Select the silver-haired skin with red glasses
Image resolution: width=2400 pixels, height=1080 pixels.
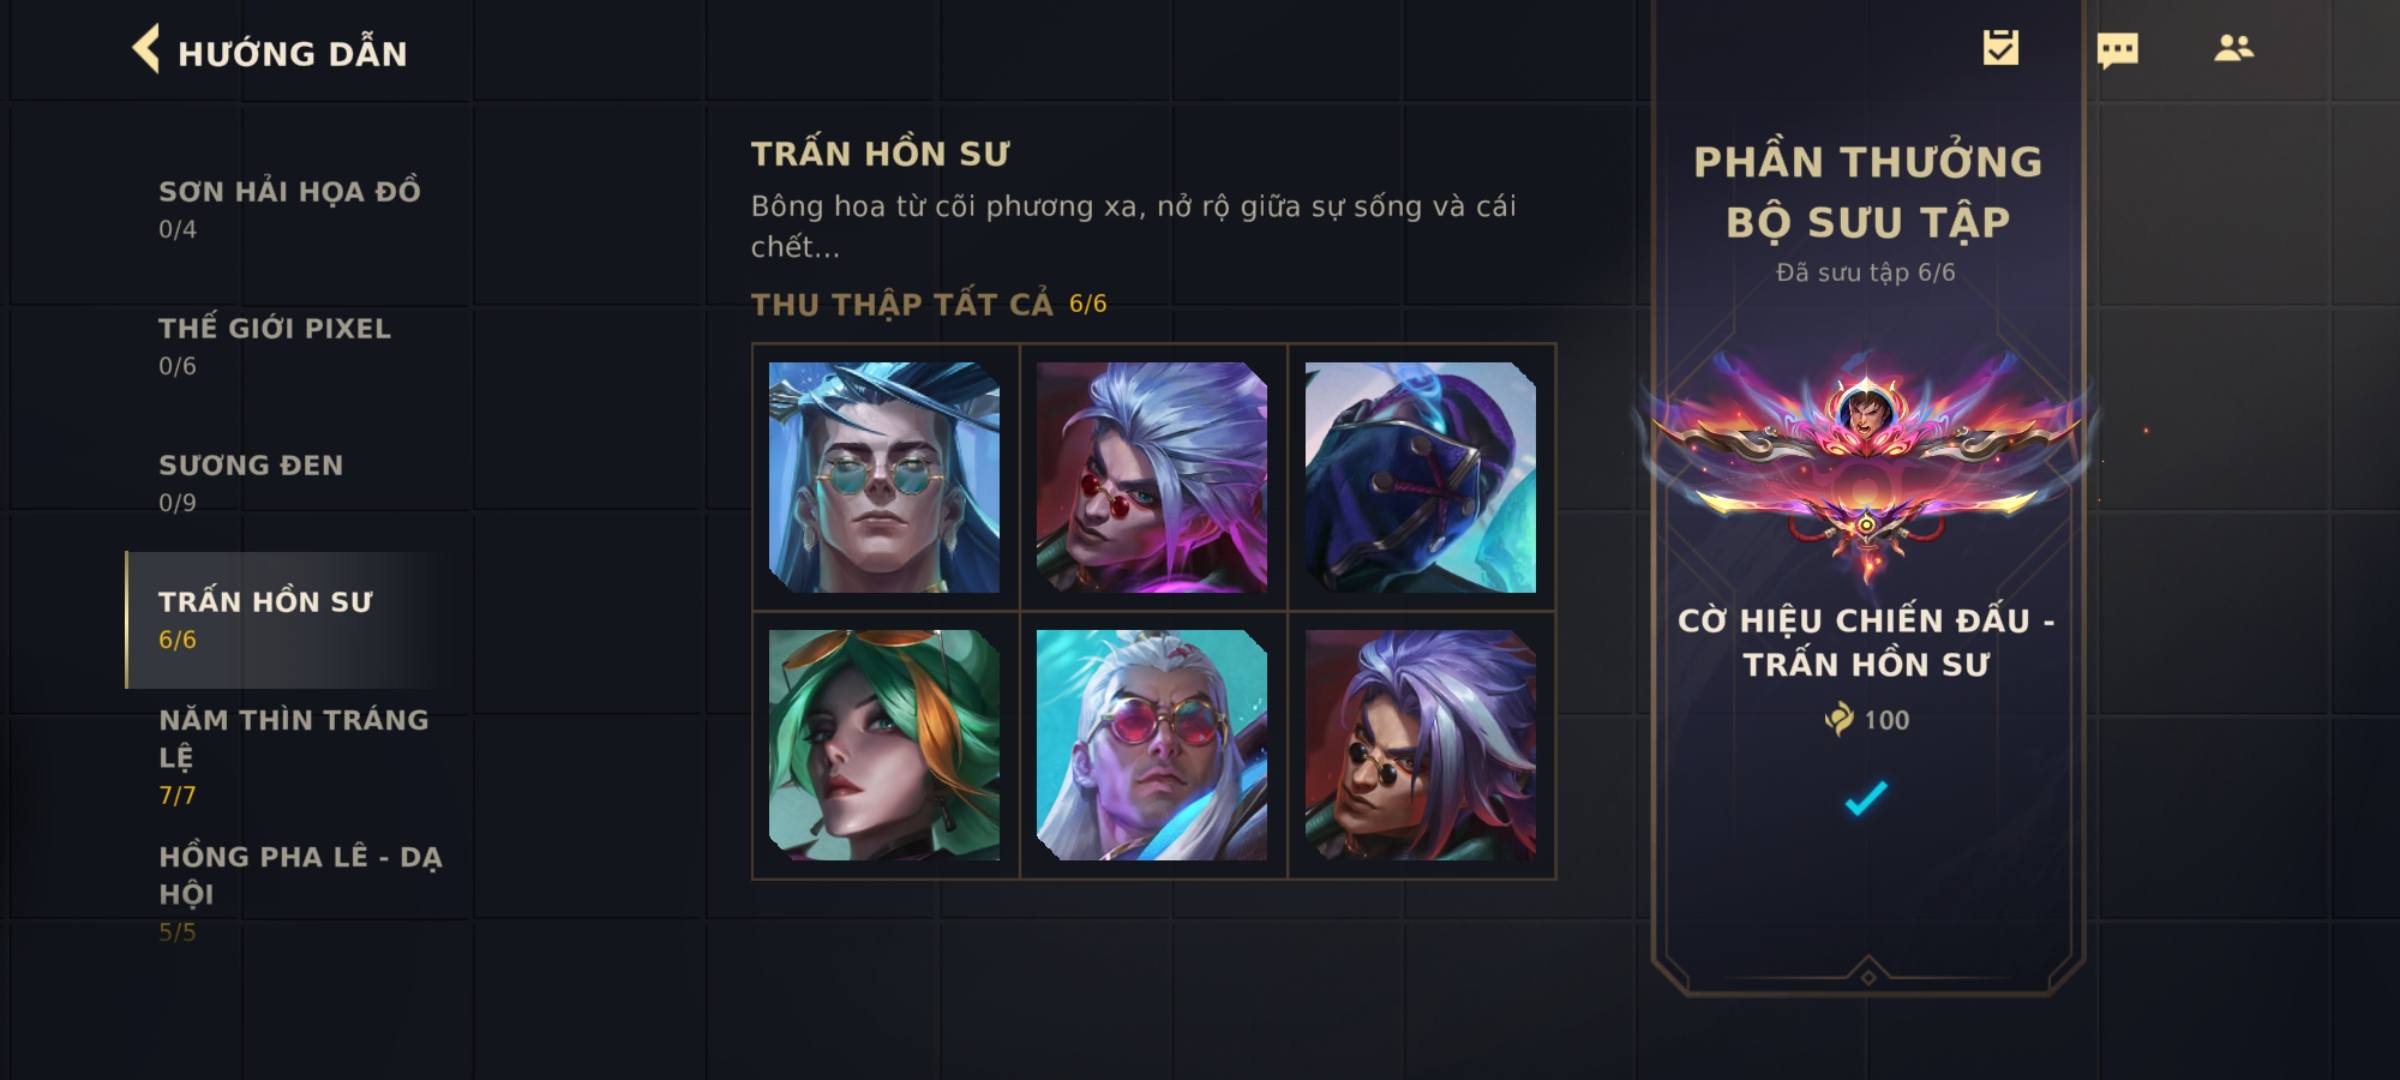click(x=1152, y=477)
